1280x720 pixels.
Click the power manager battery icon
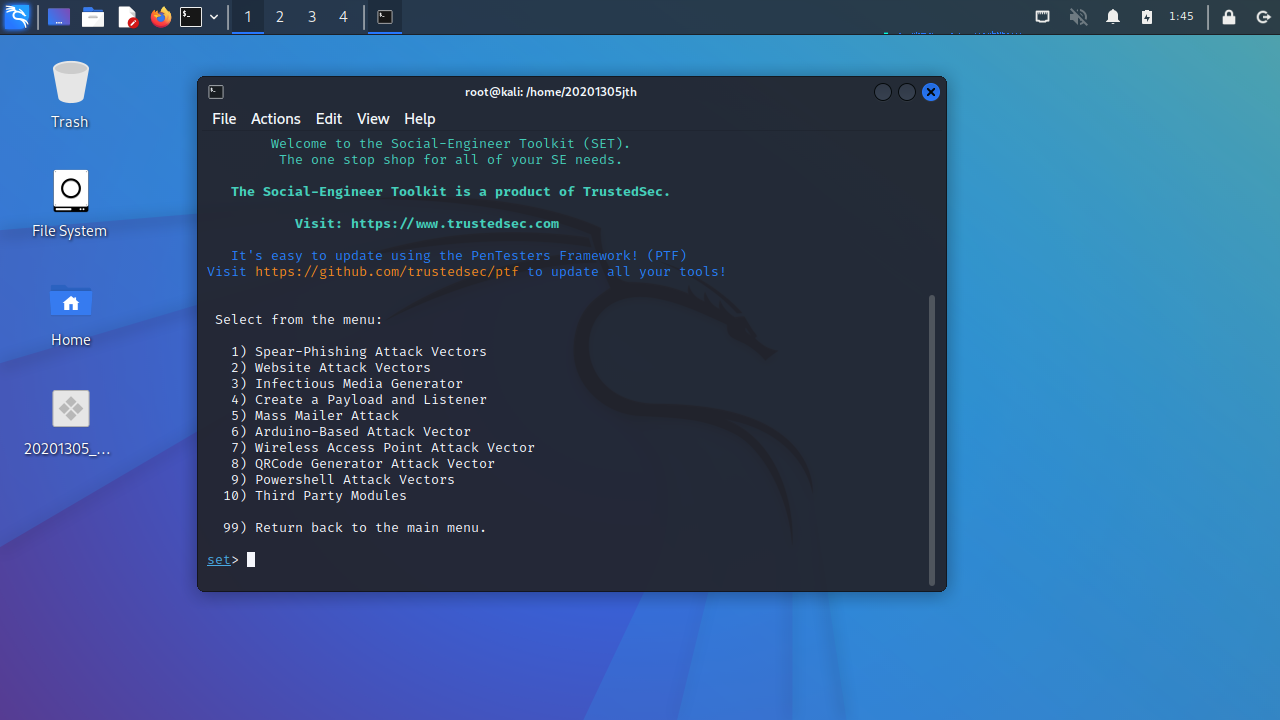(1147, 17)
